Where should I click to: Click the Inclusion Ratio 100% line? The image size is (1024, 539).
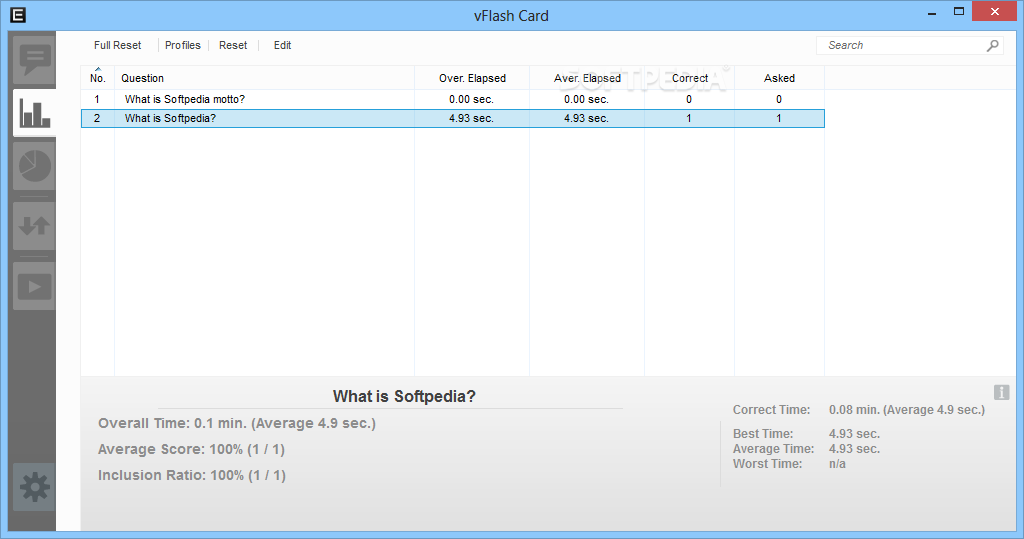point(192,476)
